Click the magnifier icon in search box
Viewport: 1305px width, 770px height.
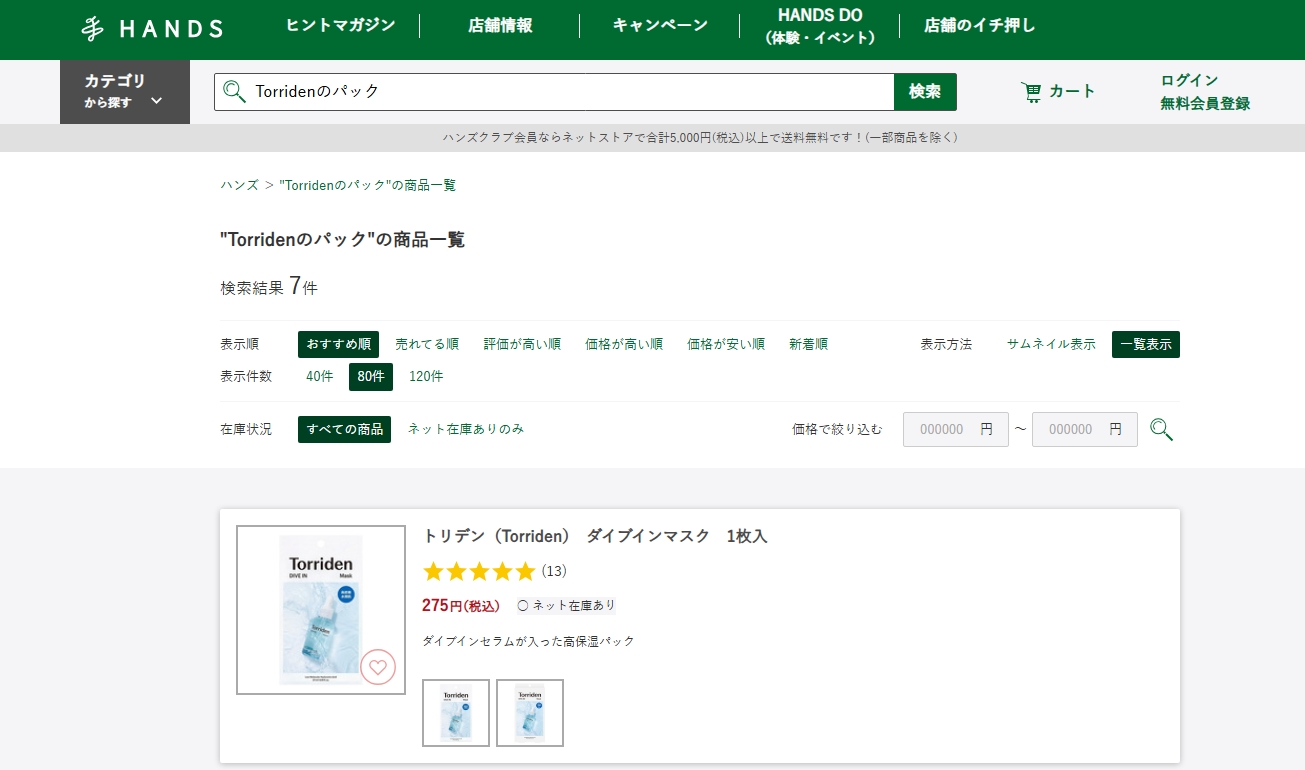pyautogui.click(x=234, y=92)
